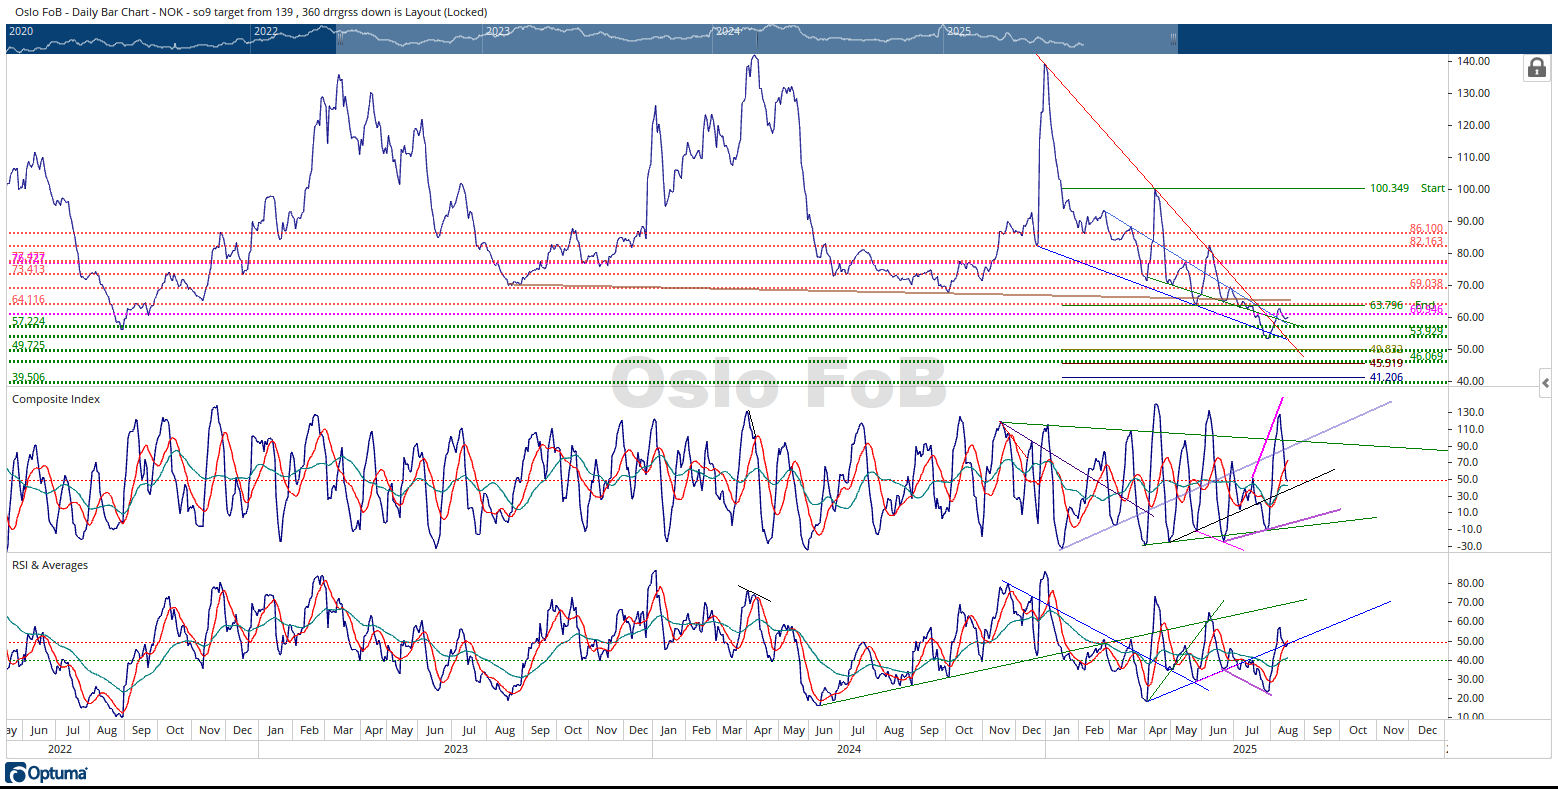Click the 64.116 level label at left
1558x789 pixels.
tap(28, 300)
